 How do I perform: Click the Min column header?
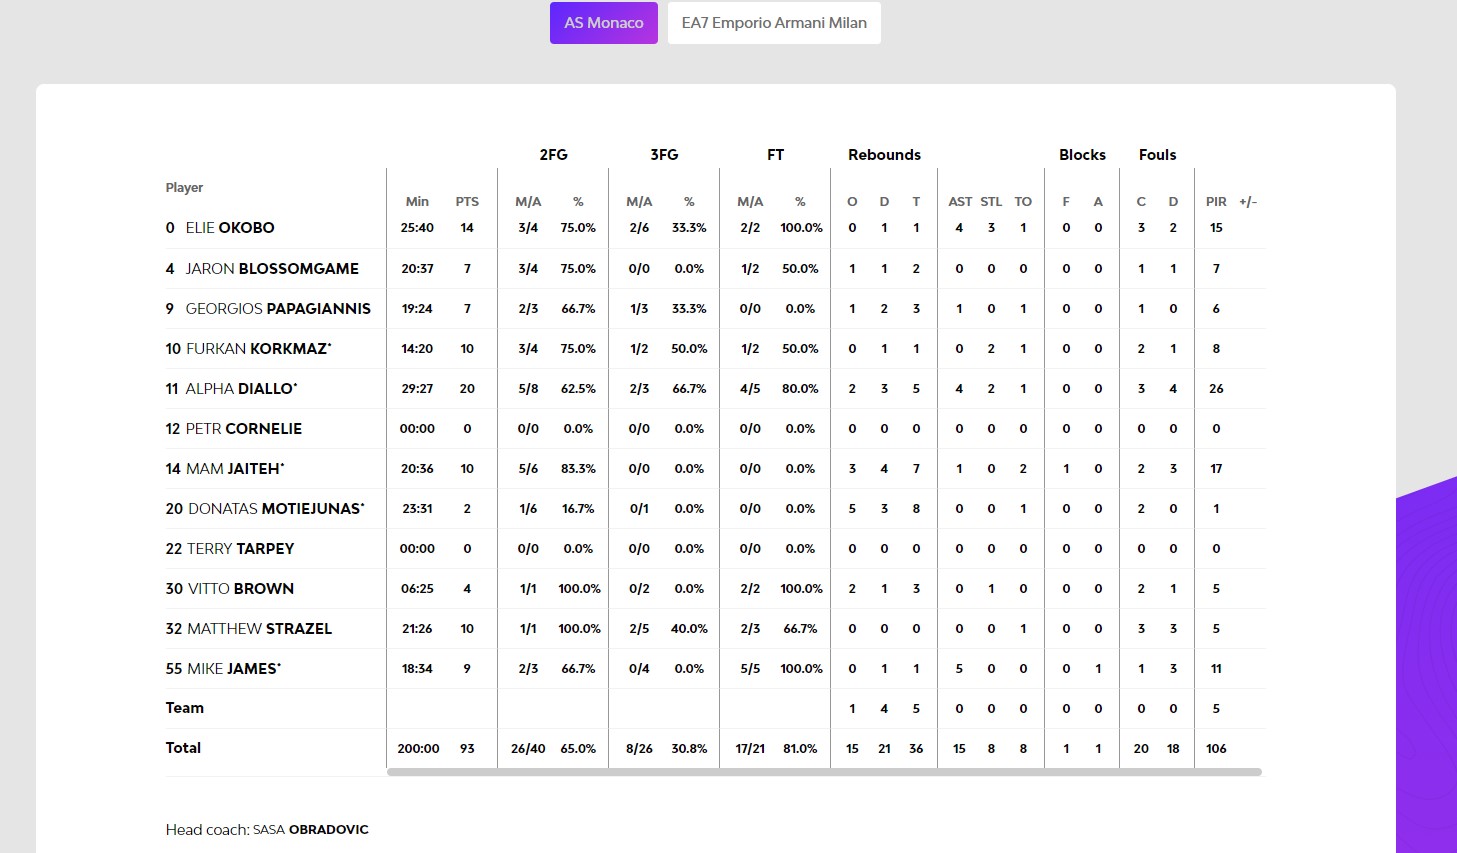pos(417,202)
